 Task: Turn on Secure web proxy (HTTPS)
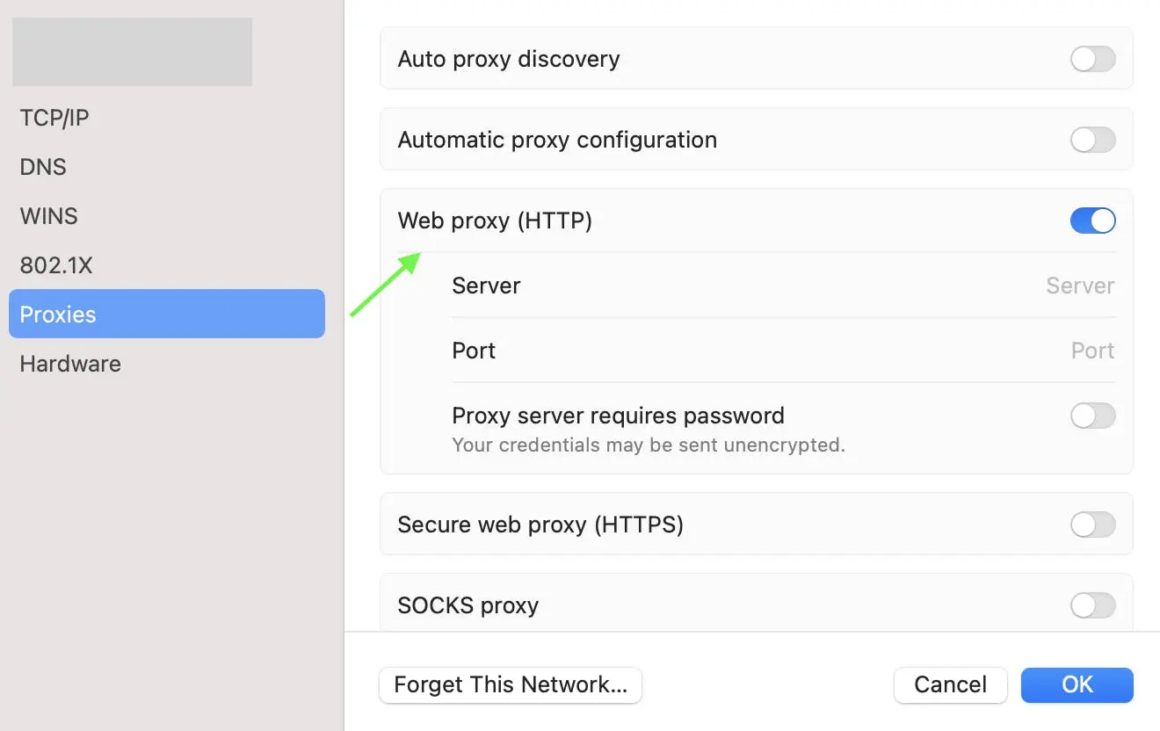pos(1092,524)
